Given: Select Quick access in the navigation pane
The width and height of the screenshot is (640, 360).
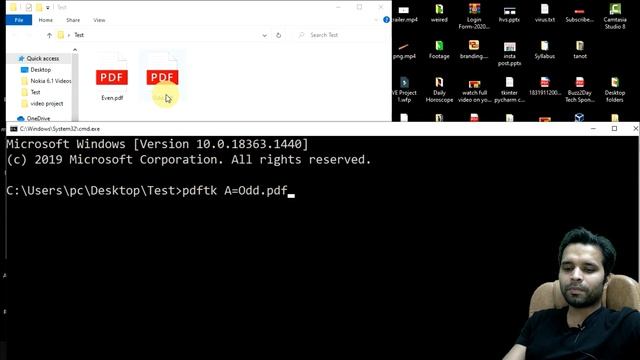Looking at the screenshot, I should tap(42, 59).
